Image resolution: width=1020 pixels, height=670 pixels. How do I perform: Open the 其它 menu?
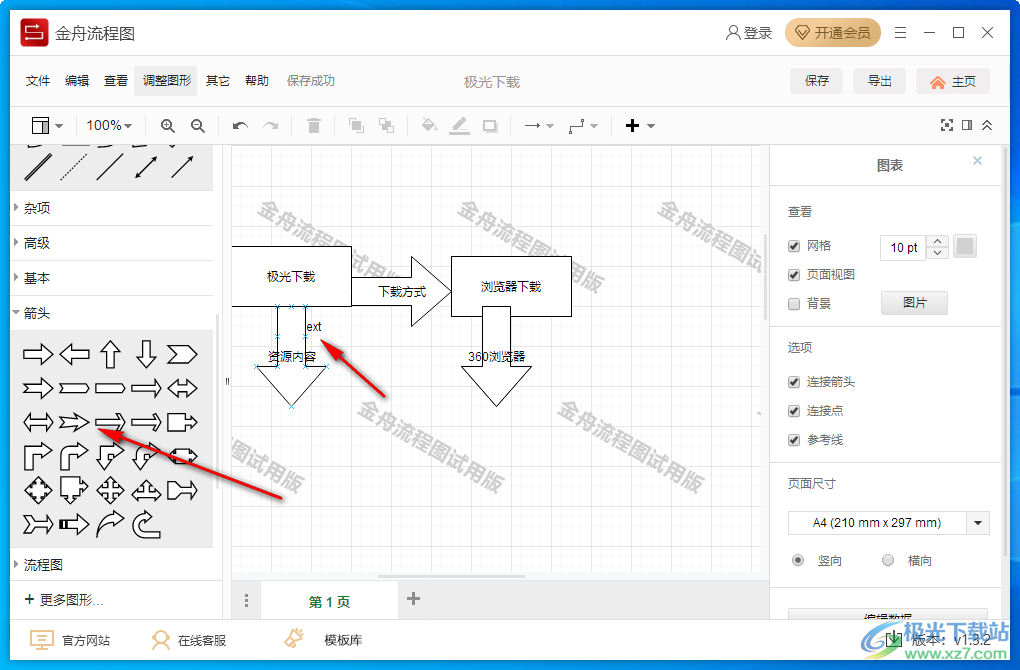[x=218, y=81]
